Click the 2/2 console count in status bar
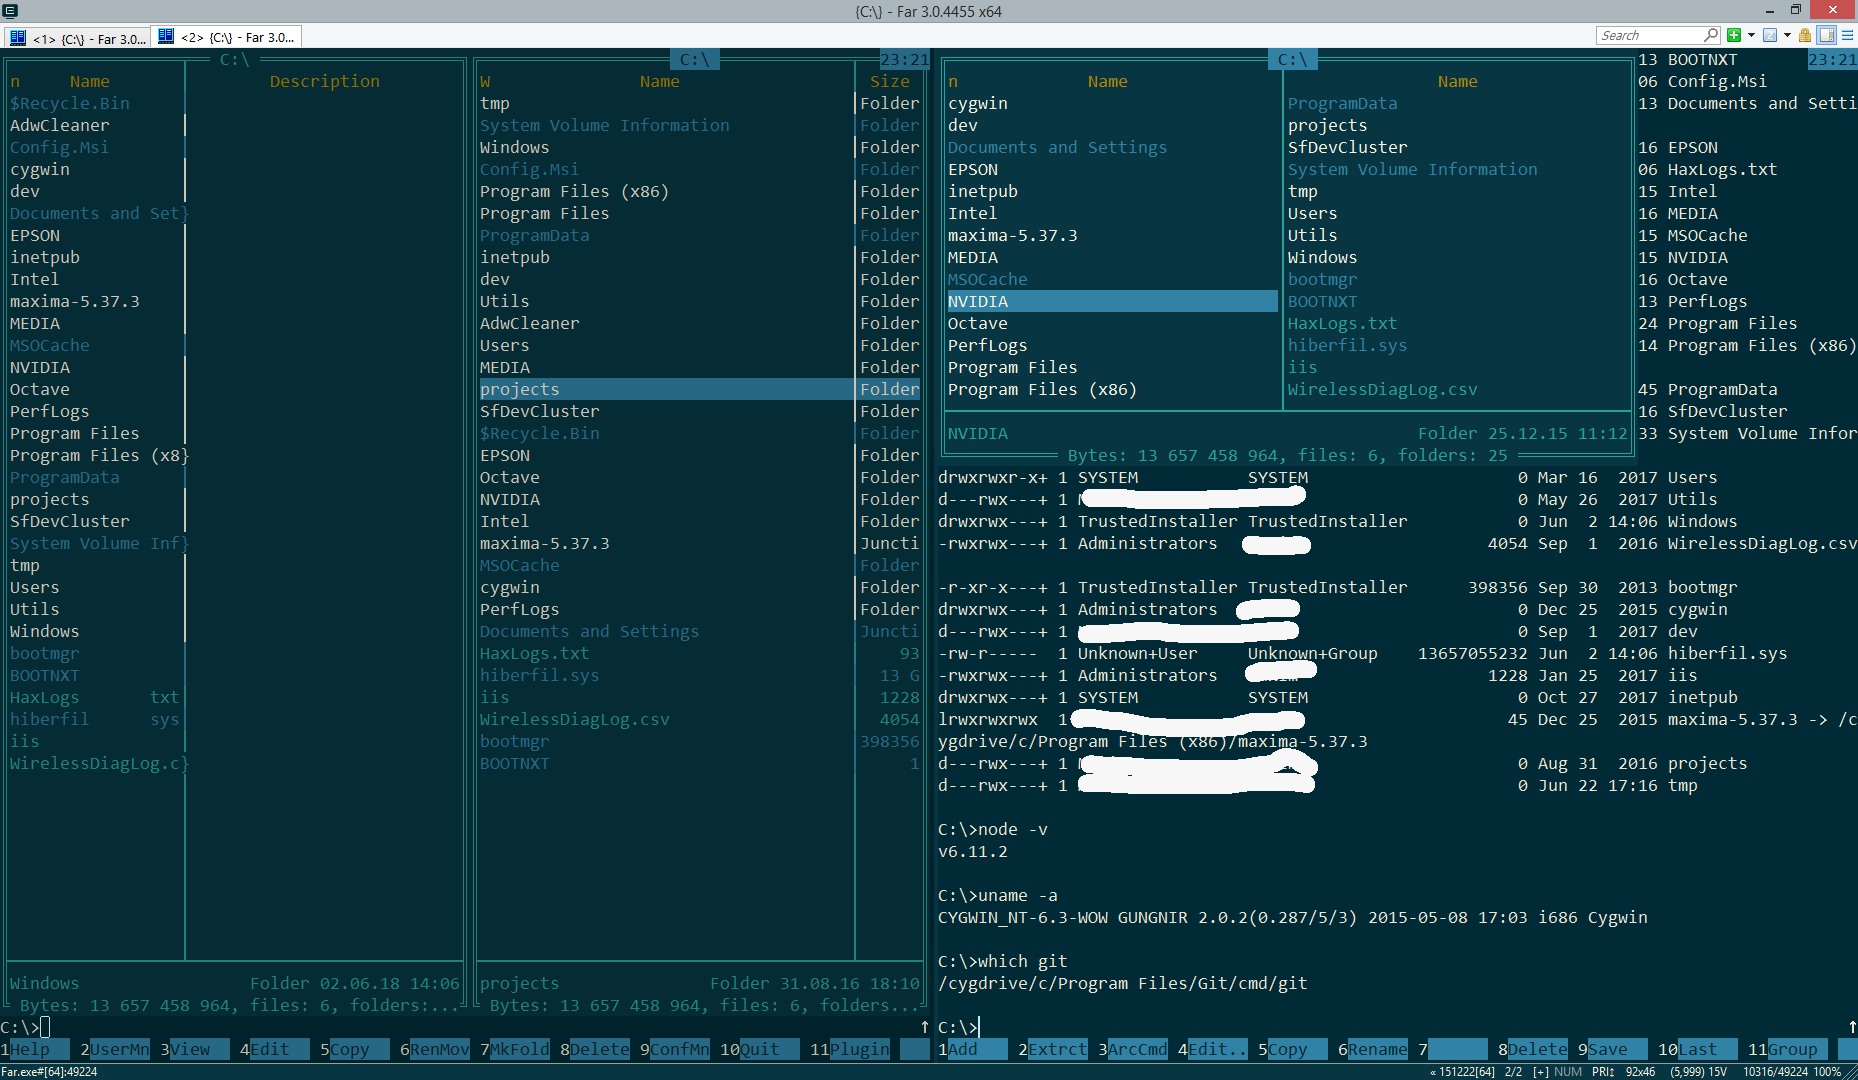Image resolution: width=1858 pixels, height=1080 pixels. tap(1513, 1071)
